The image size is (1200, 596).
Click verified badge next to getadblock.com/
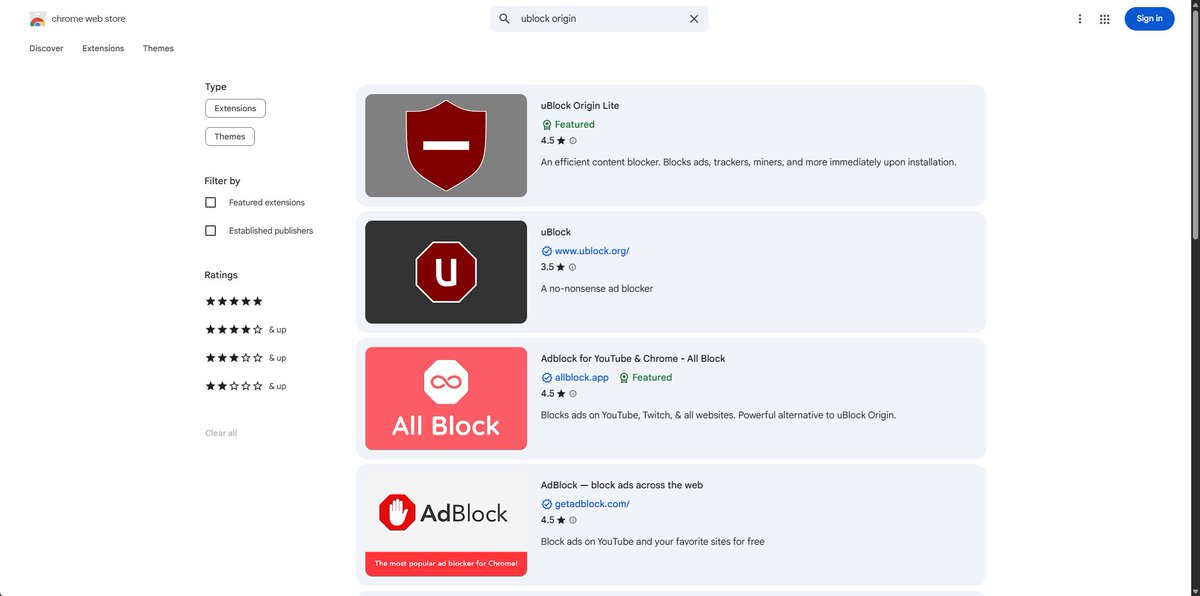coord(547,504)
